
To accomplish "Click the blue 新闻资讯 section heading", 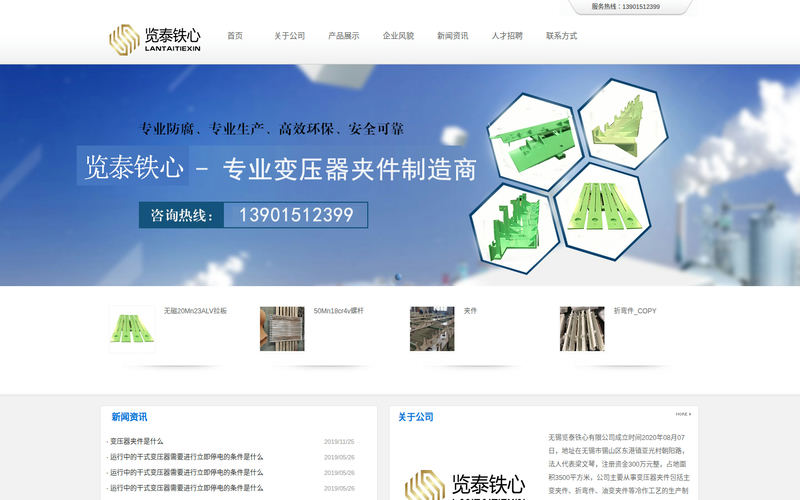I will tap(129, 417).
